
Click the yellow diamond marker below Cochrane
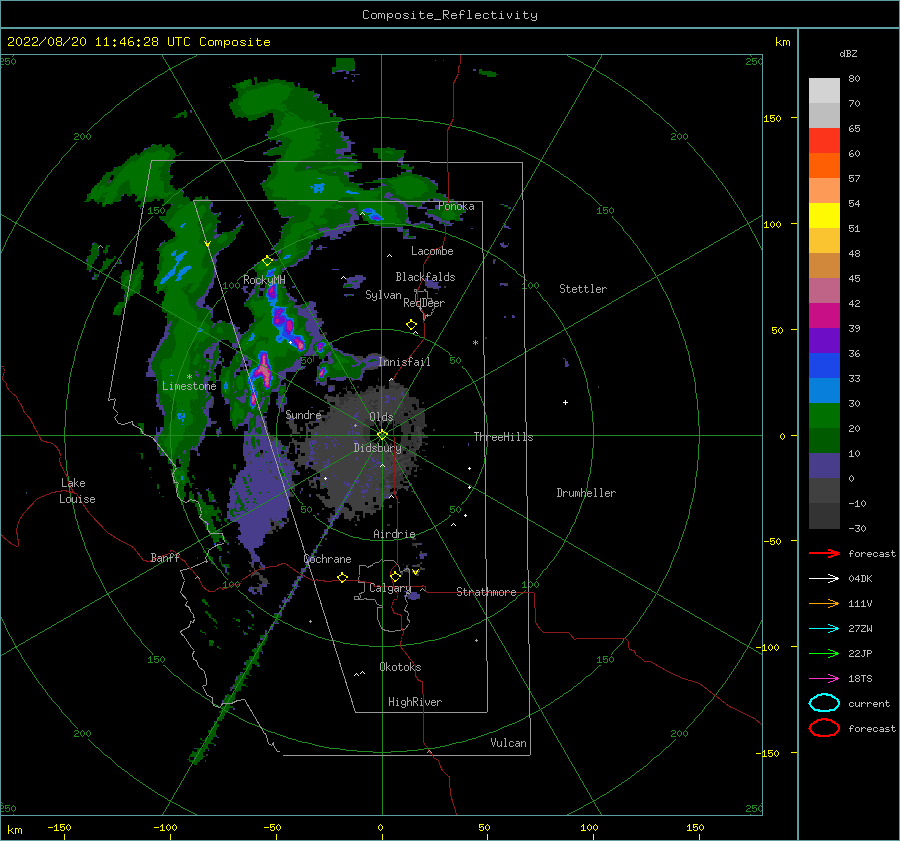[x=343, y=577]
